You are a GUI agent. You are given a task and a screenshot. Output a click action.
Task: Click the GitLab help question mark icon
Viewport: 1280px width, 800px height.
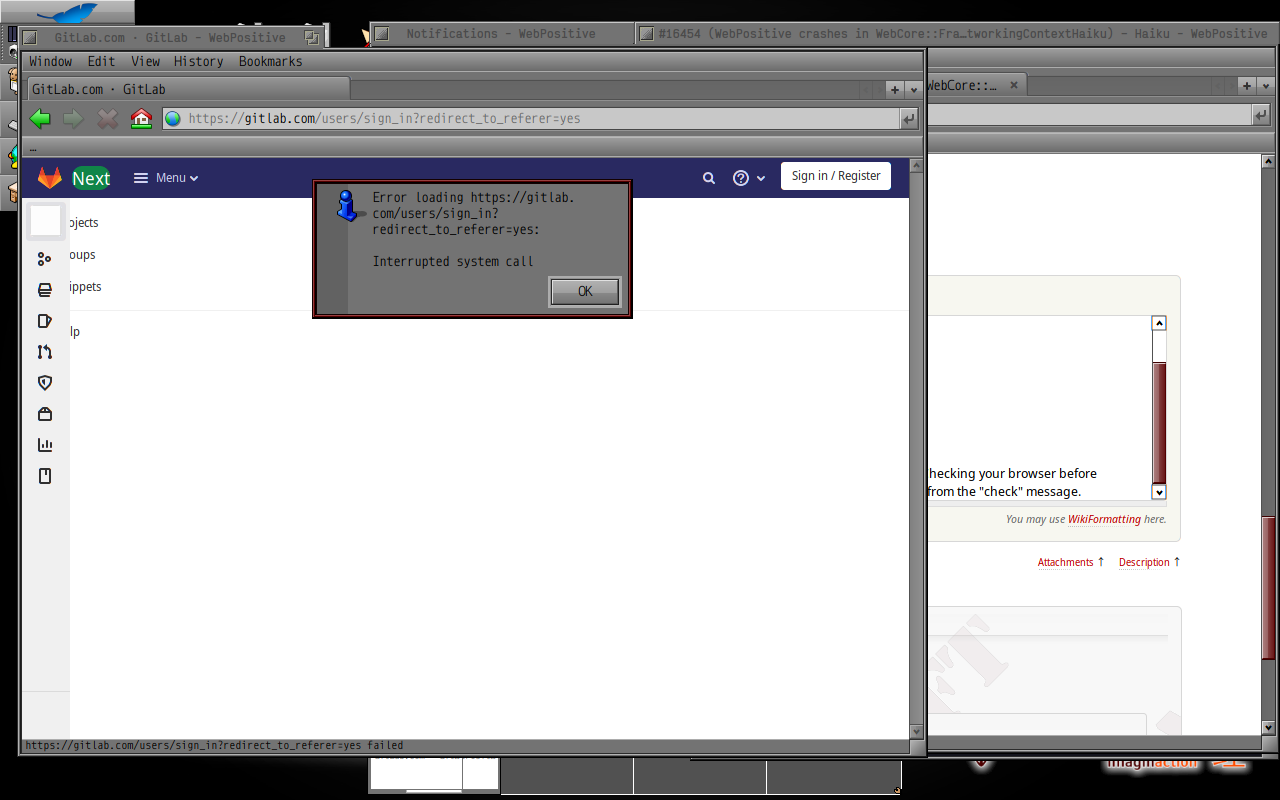pos(741,178)
